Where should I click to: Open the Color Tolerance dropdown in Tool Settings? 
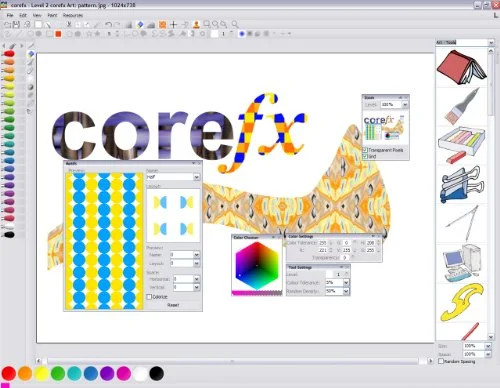[x=346, y=283]
